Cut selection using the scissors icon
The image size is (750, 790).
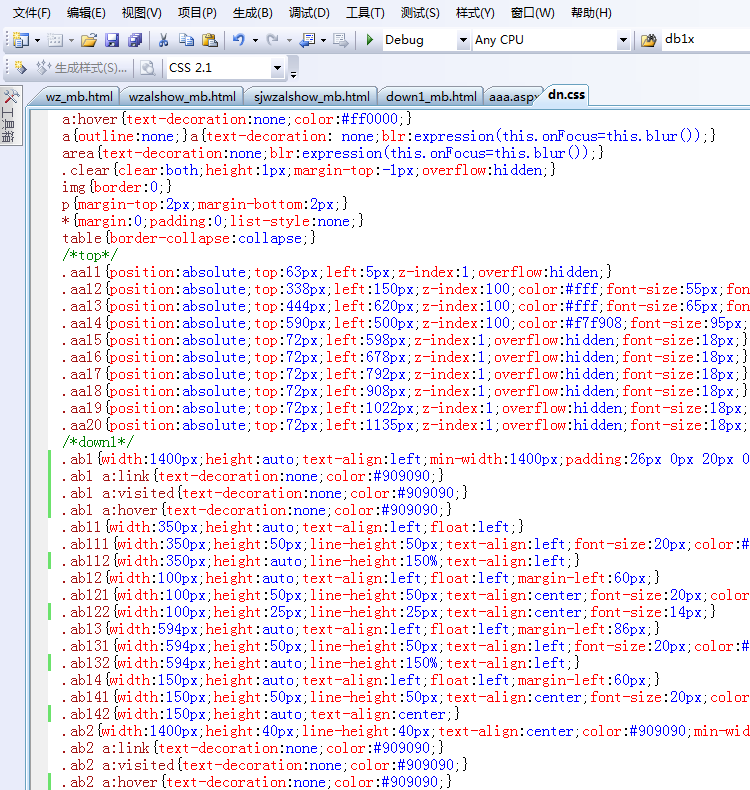[x=164, y=40]
